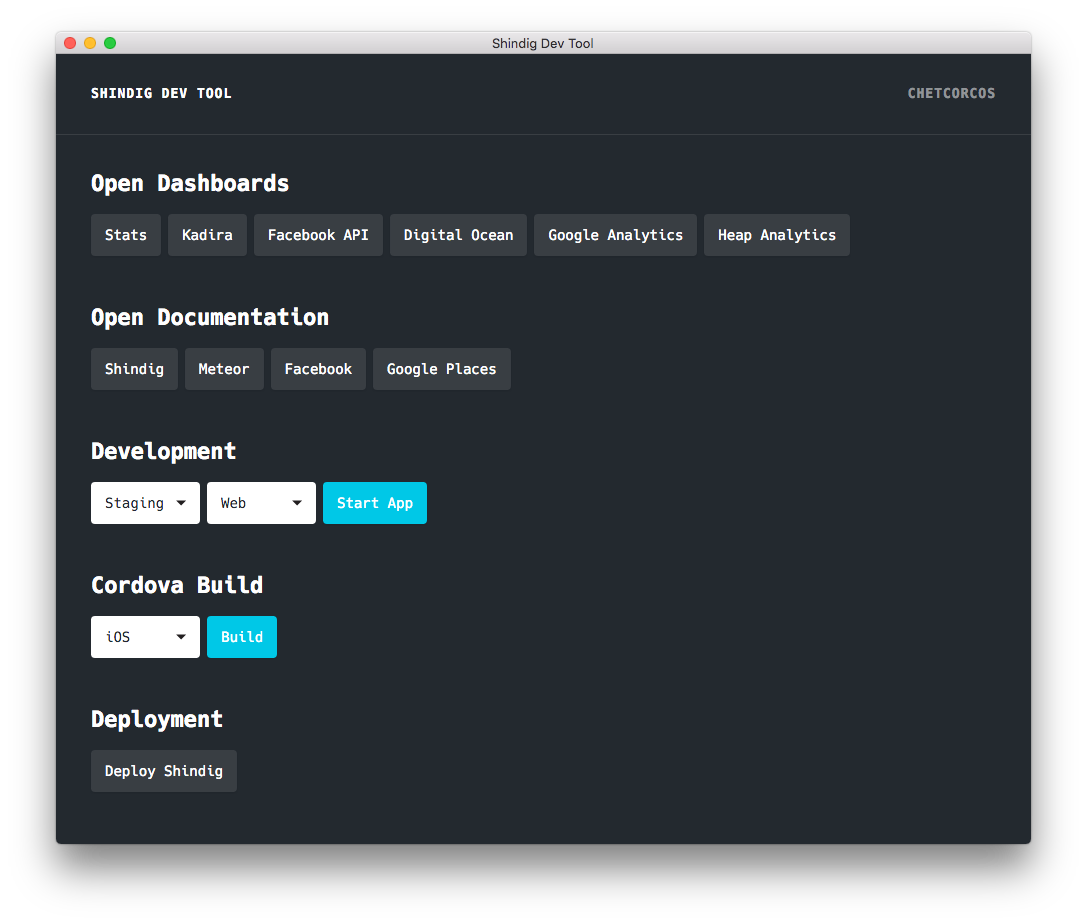Image resolution: width=1087 pixels, height=924 pixels.
Task: Open the Facebook API dashboard
Action: click(x=318, y=234)
